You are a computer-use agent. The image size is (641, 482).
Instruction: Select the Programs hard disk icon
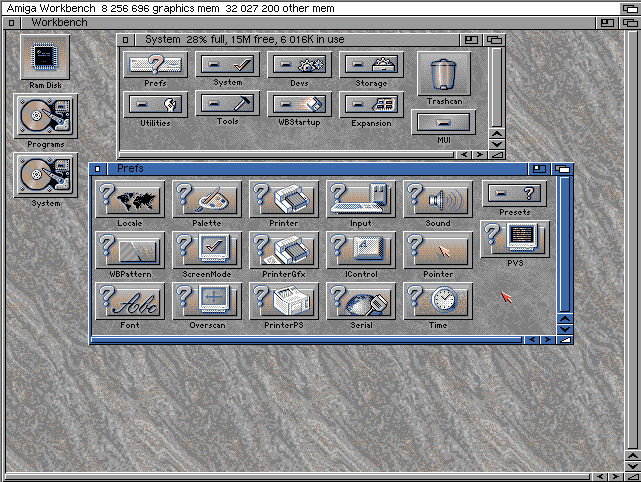(x=45, y=116)
